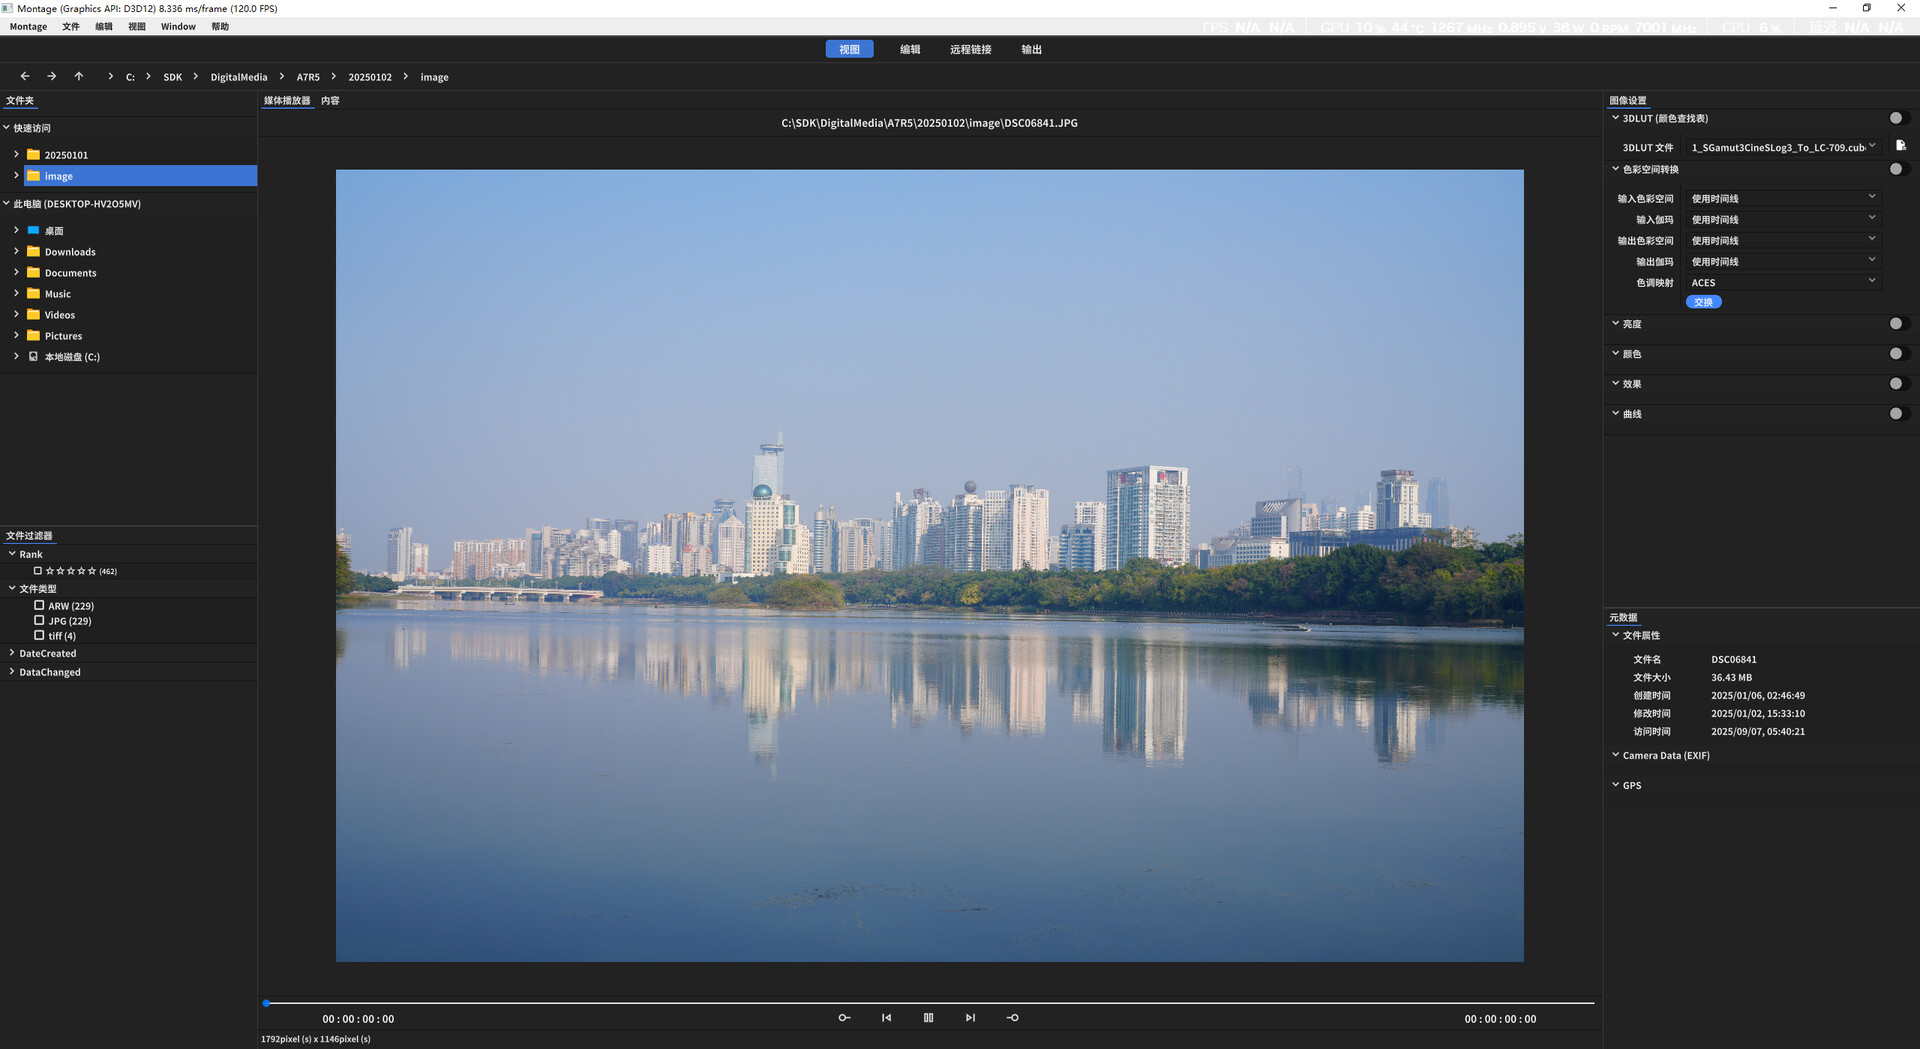The height and width of the screenshot is (1049, 1920).
Task: Open the 输入色彩空间 dropdown
Action: point(1782,199)
